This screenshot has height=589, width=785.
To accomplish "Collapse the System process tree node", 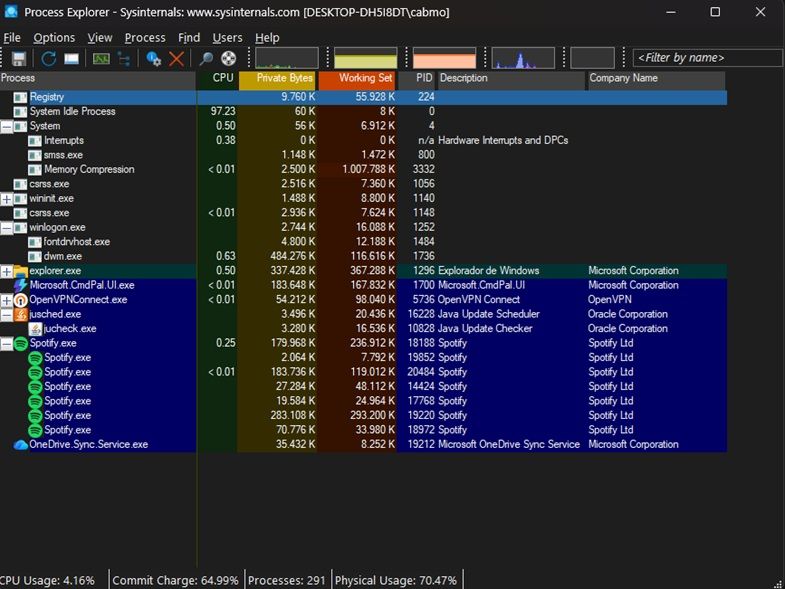I will click(7, 127).
